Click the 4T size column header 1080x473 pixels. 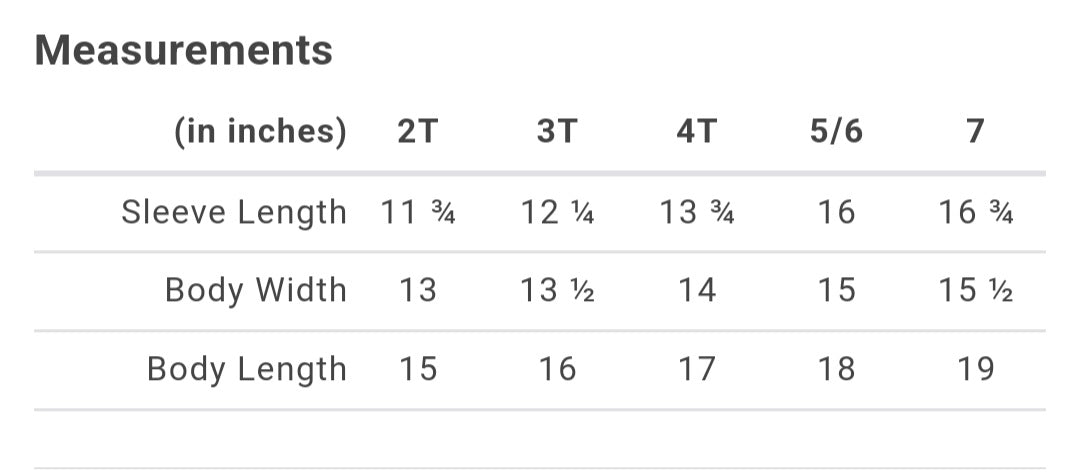(697, 131)
